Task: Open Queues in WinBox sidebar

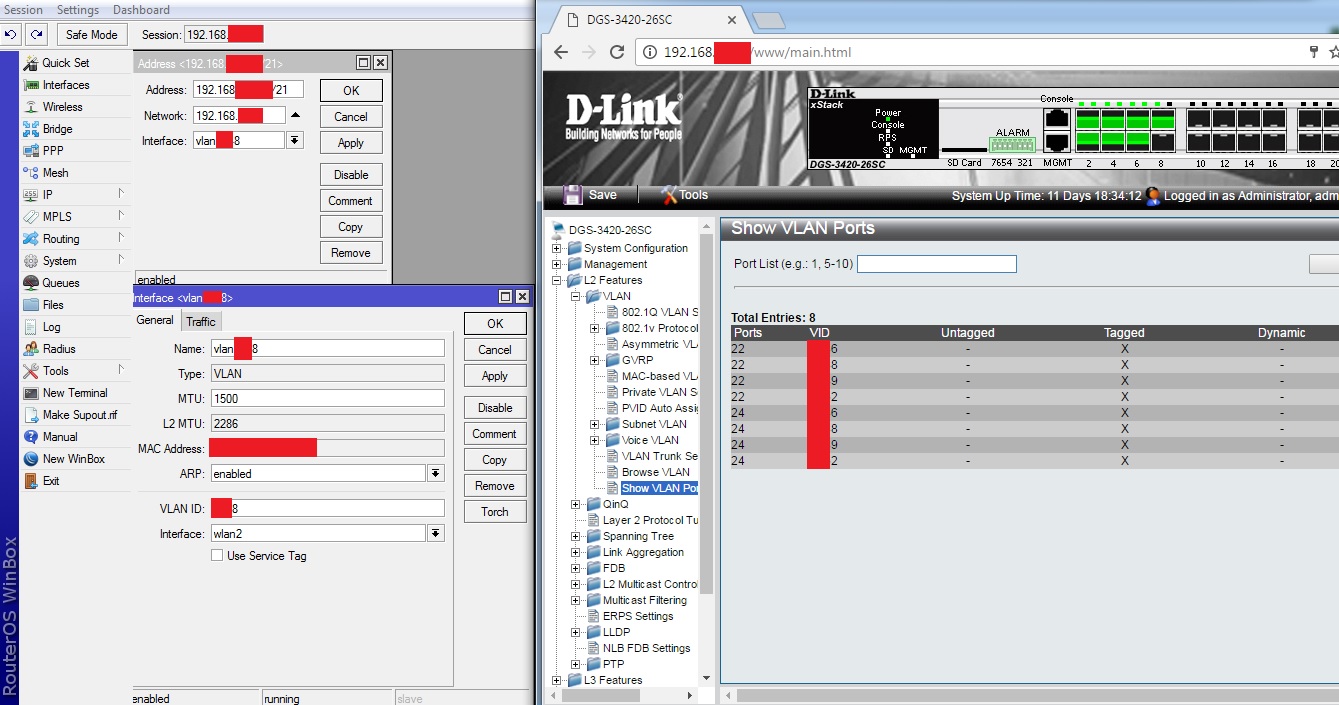Action: click(60, 283)
